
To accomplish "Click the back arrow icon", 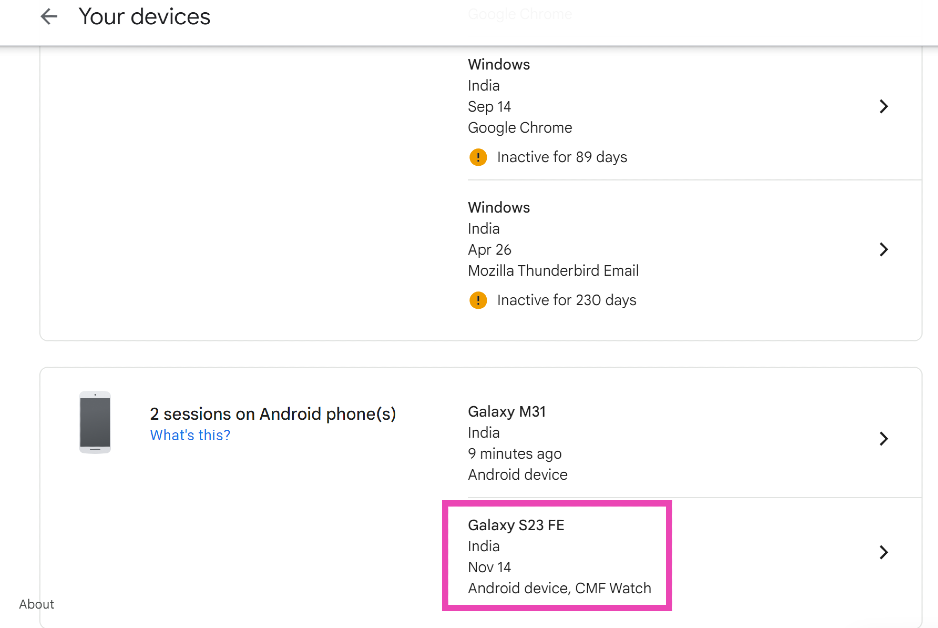I will pyautogui.click(x=48, y=17).
